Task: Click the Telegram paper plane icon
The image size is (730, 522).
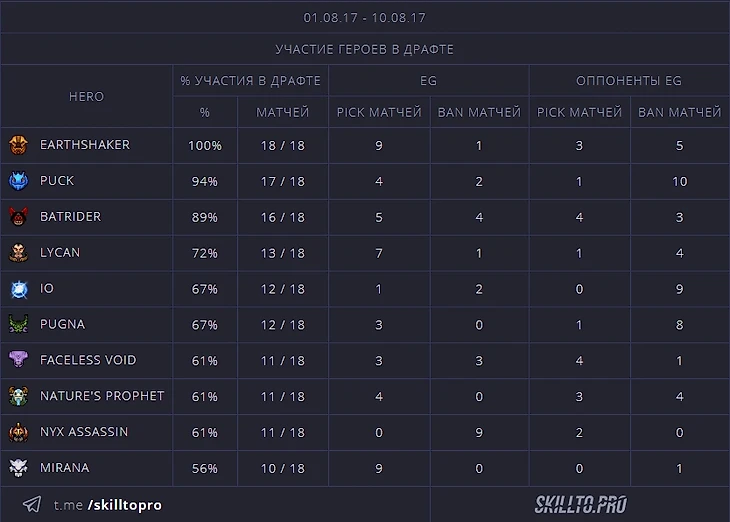Action: point(32,505)
